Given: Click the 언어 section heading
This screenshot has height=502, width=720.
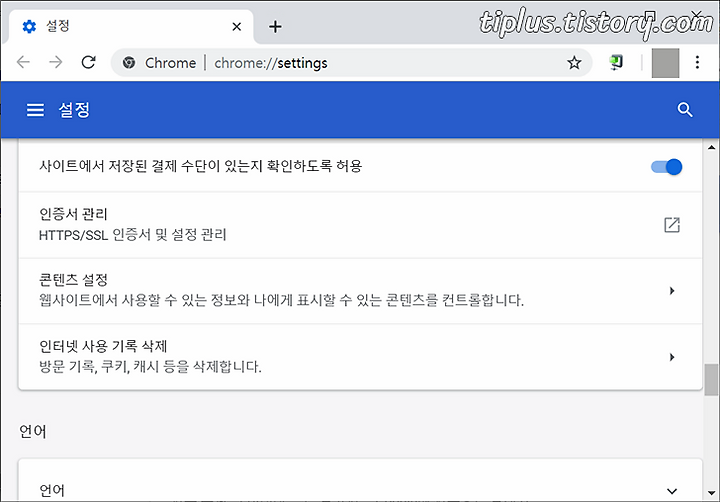Looking at the screenshot, I should click(33, 432).
